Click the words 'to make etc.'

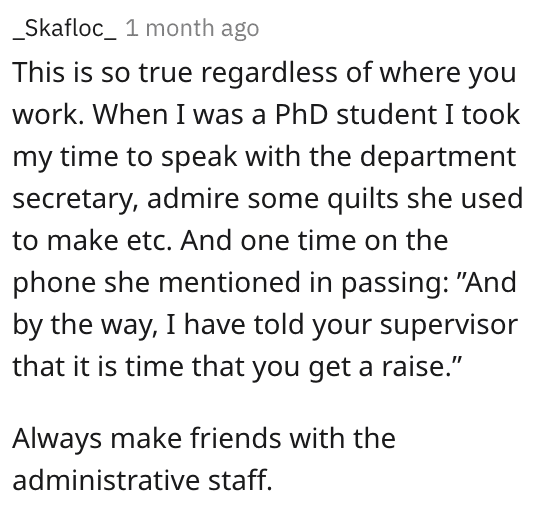coord(92,241)
